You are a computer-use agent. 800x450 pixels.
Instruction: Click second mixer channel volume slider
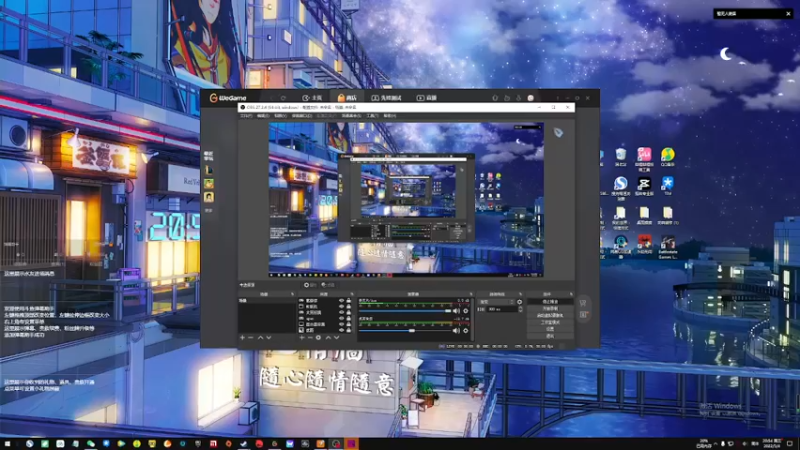(405, 331)
